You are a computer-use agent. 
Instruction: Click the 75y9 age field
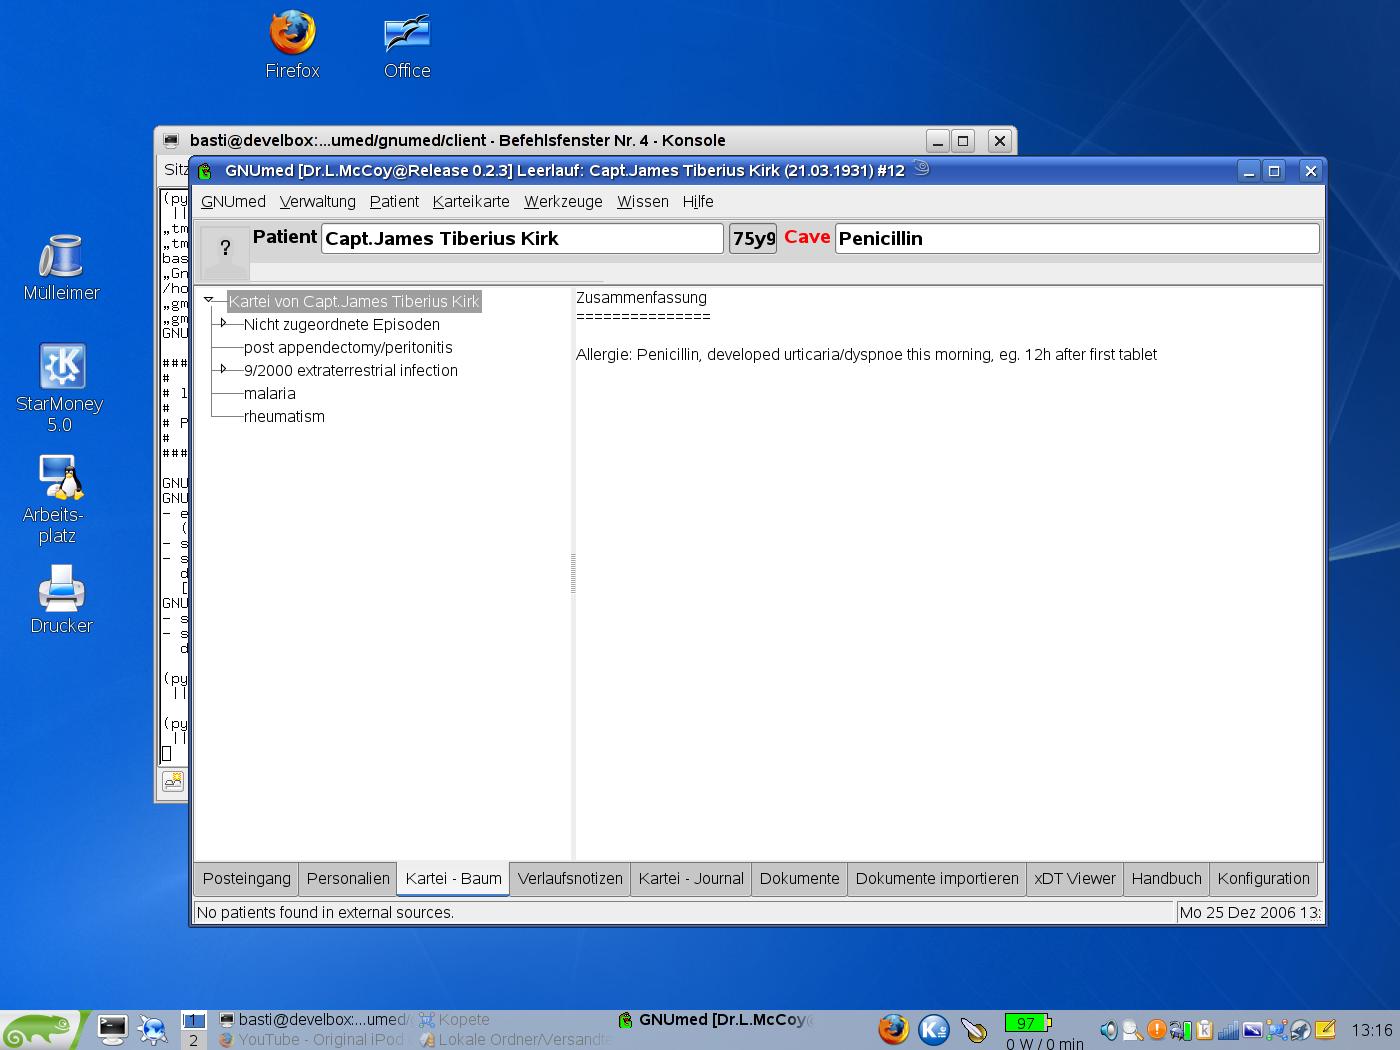pos(753,238)
